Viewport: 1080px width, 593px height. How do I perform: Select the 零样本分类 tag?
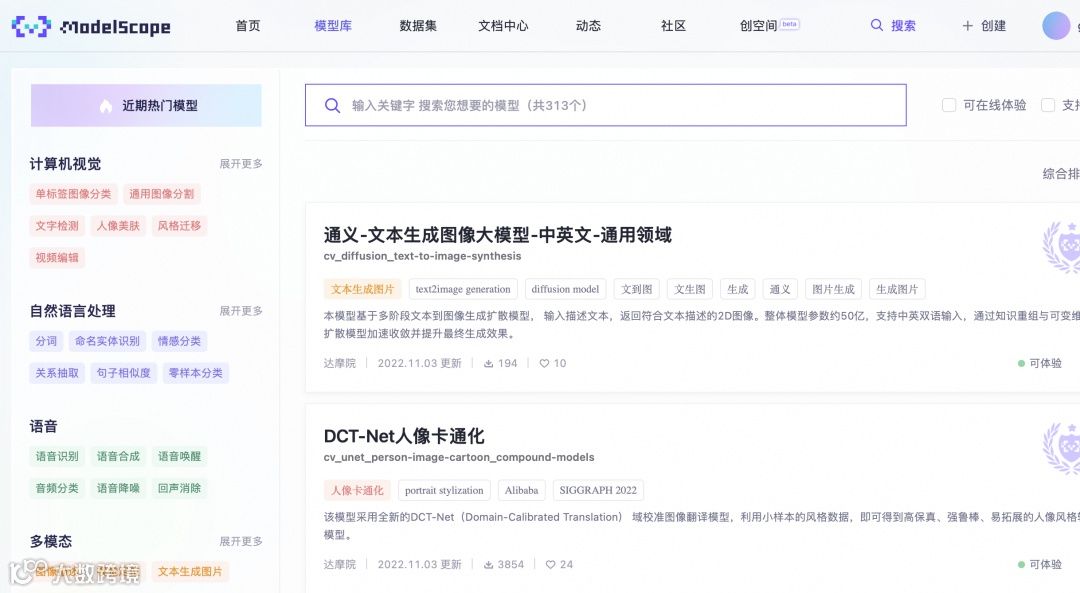point(196,373)
